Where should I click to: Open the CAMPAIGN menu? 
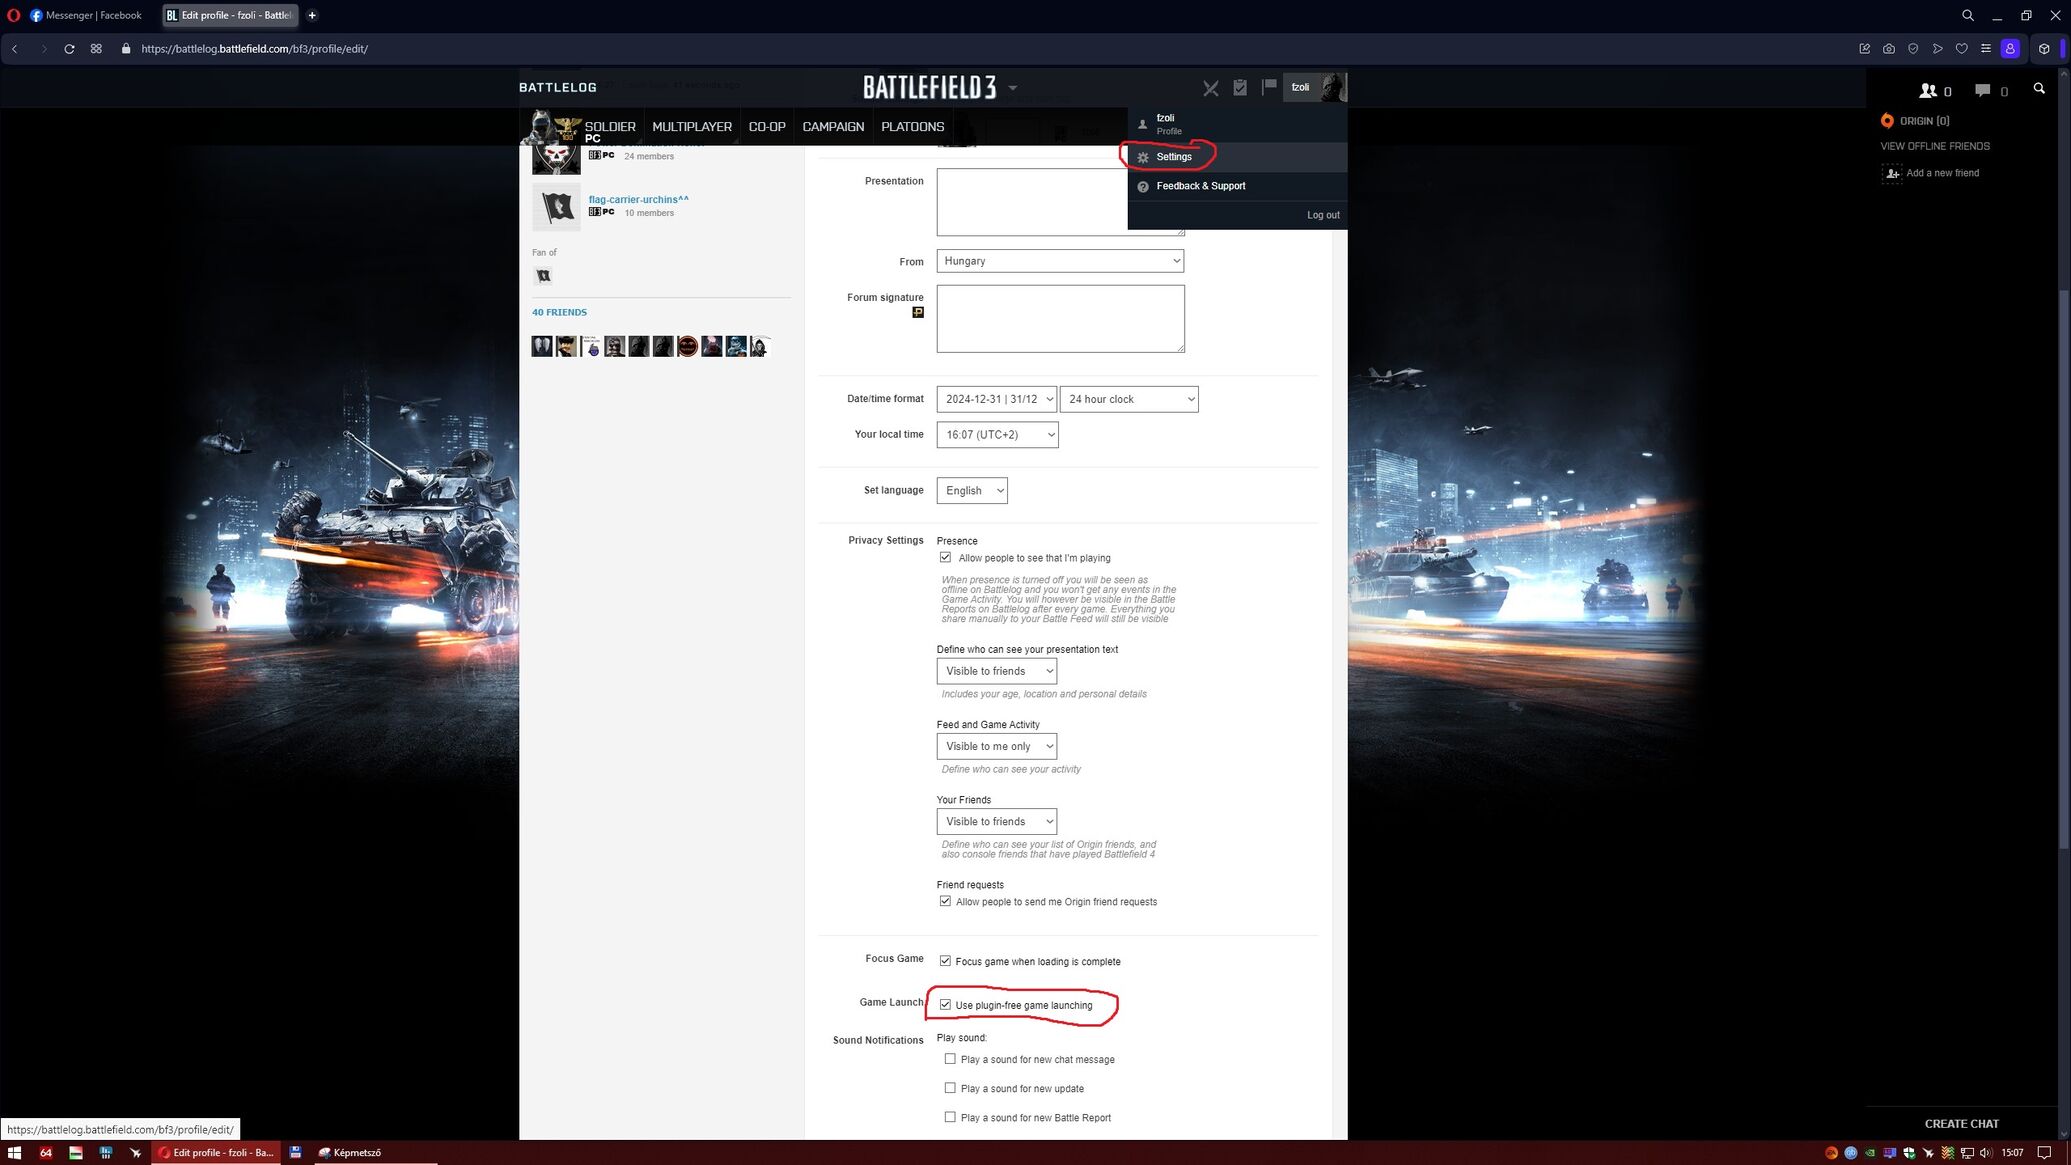[833, 127]
